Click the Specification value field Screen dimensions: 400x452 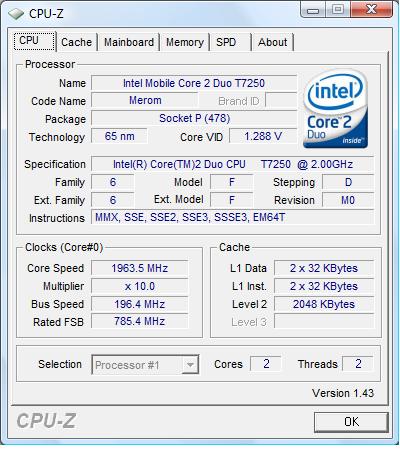pyautogui.click(x=233, y=164)
